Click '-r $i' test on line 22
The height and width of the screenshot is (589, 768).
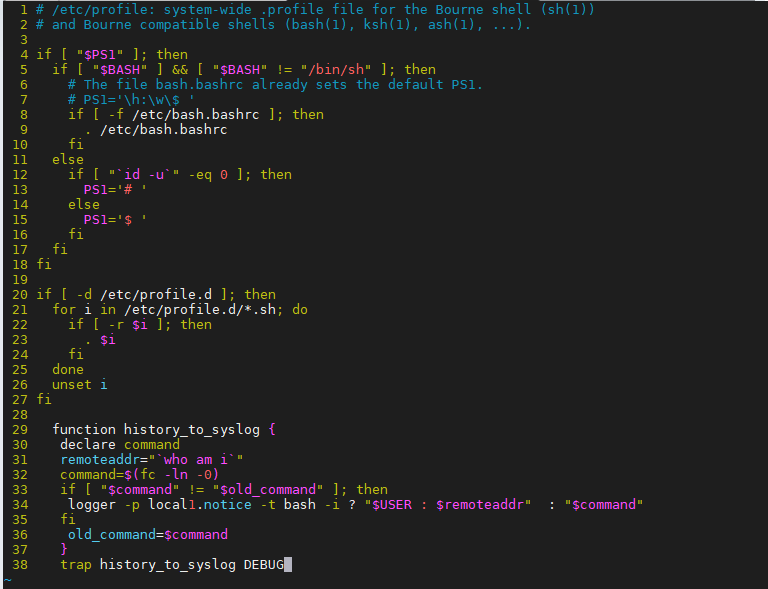coord(127,325)
